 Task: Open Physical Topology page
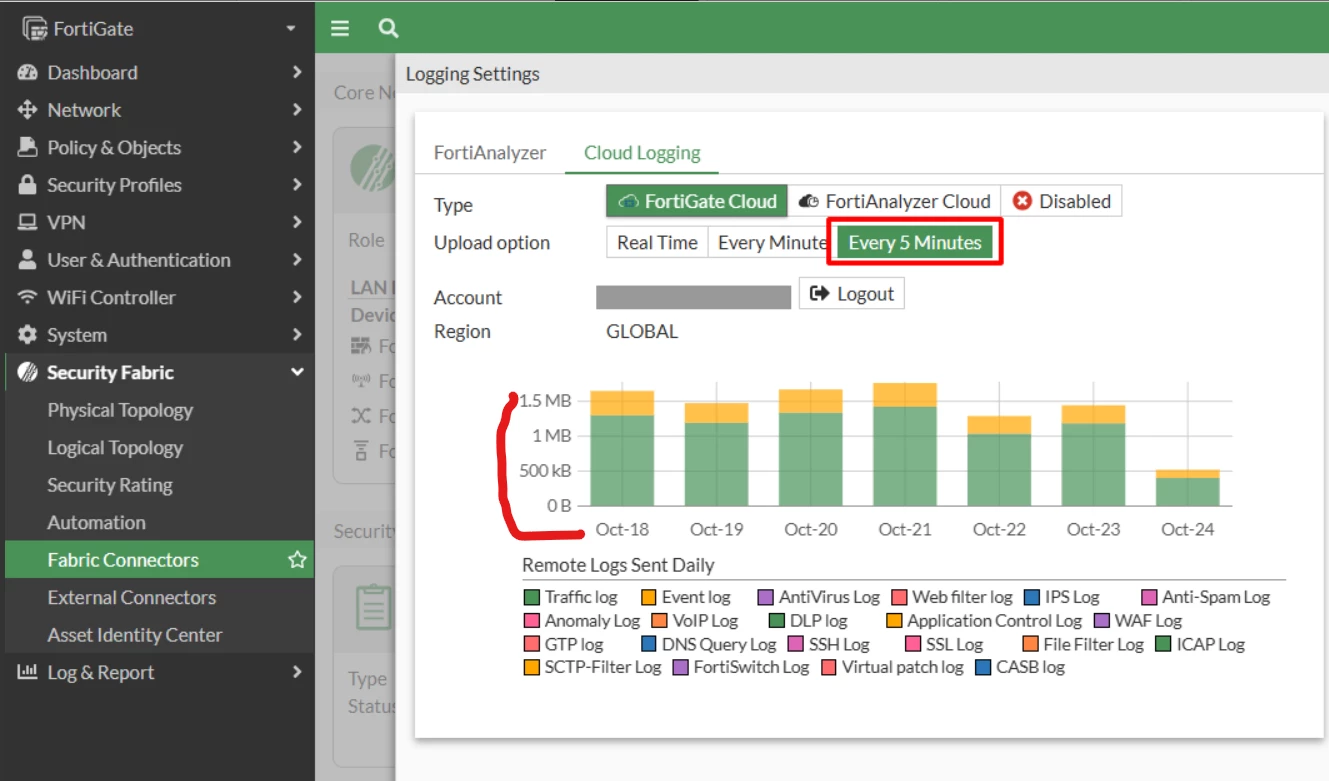click(120, 410)
